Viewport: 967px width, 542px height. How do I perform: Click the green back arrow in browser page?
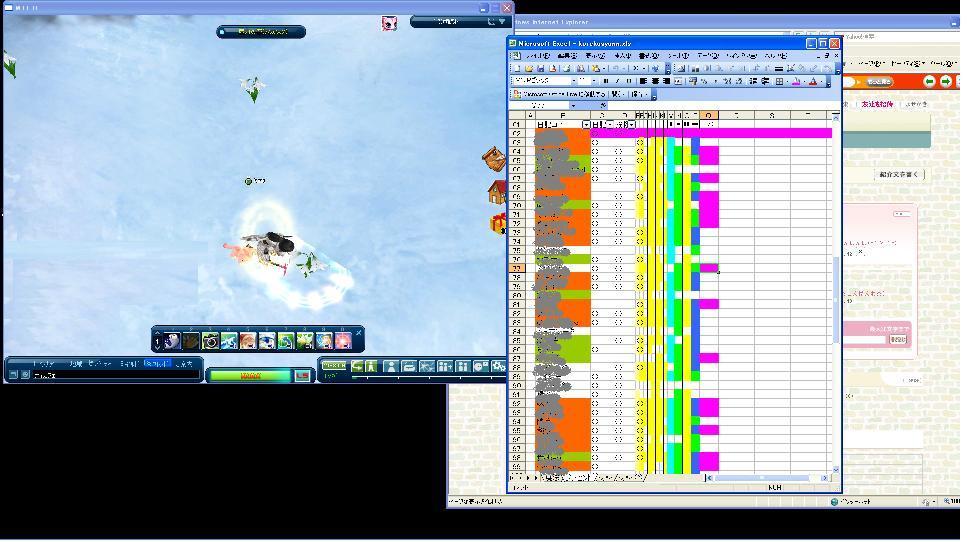[930, 81]
